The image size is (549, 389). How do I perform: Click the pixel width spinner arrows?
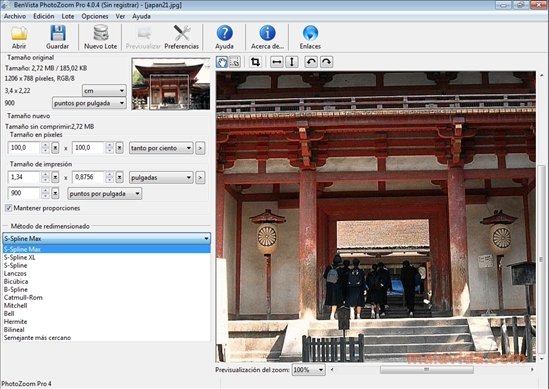point(45,148)
